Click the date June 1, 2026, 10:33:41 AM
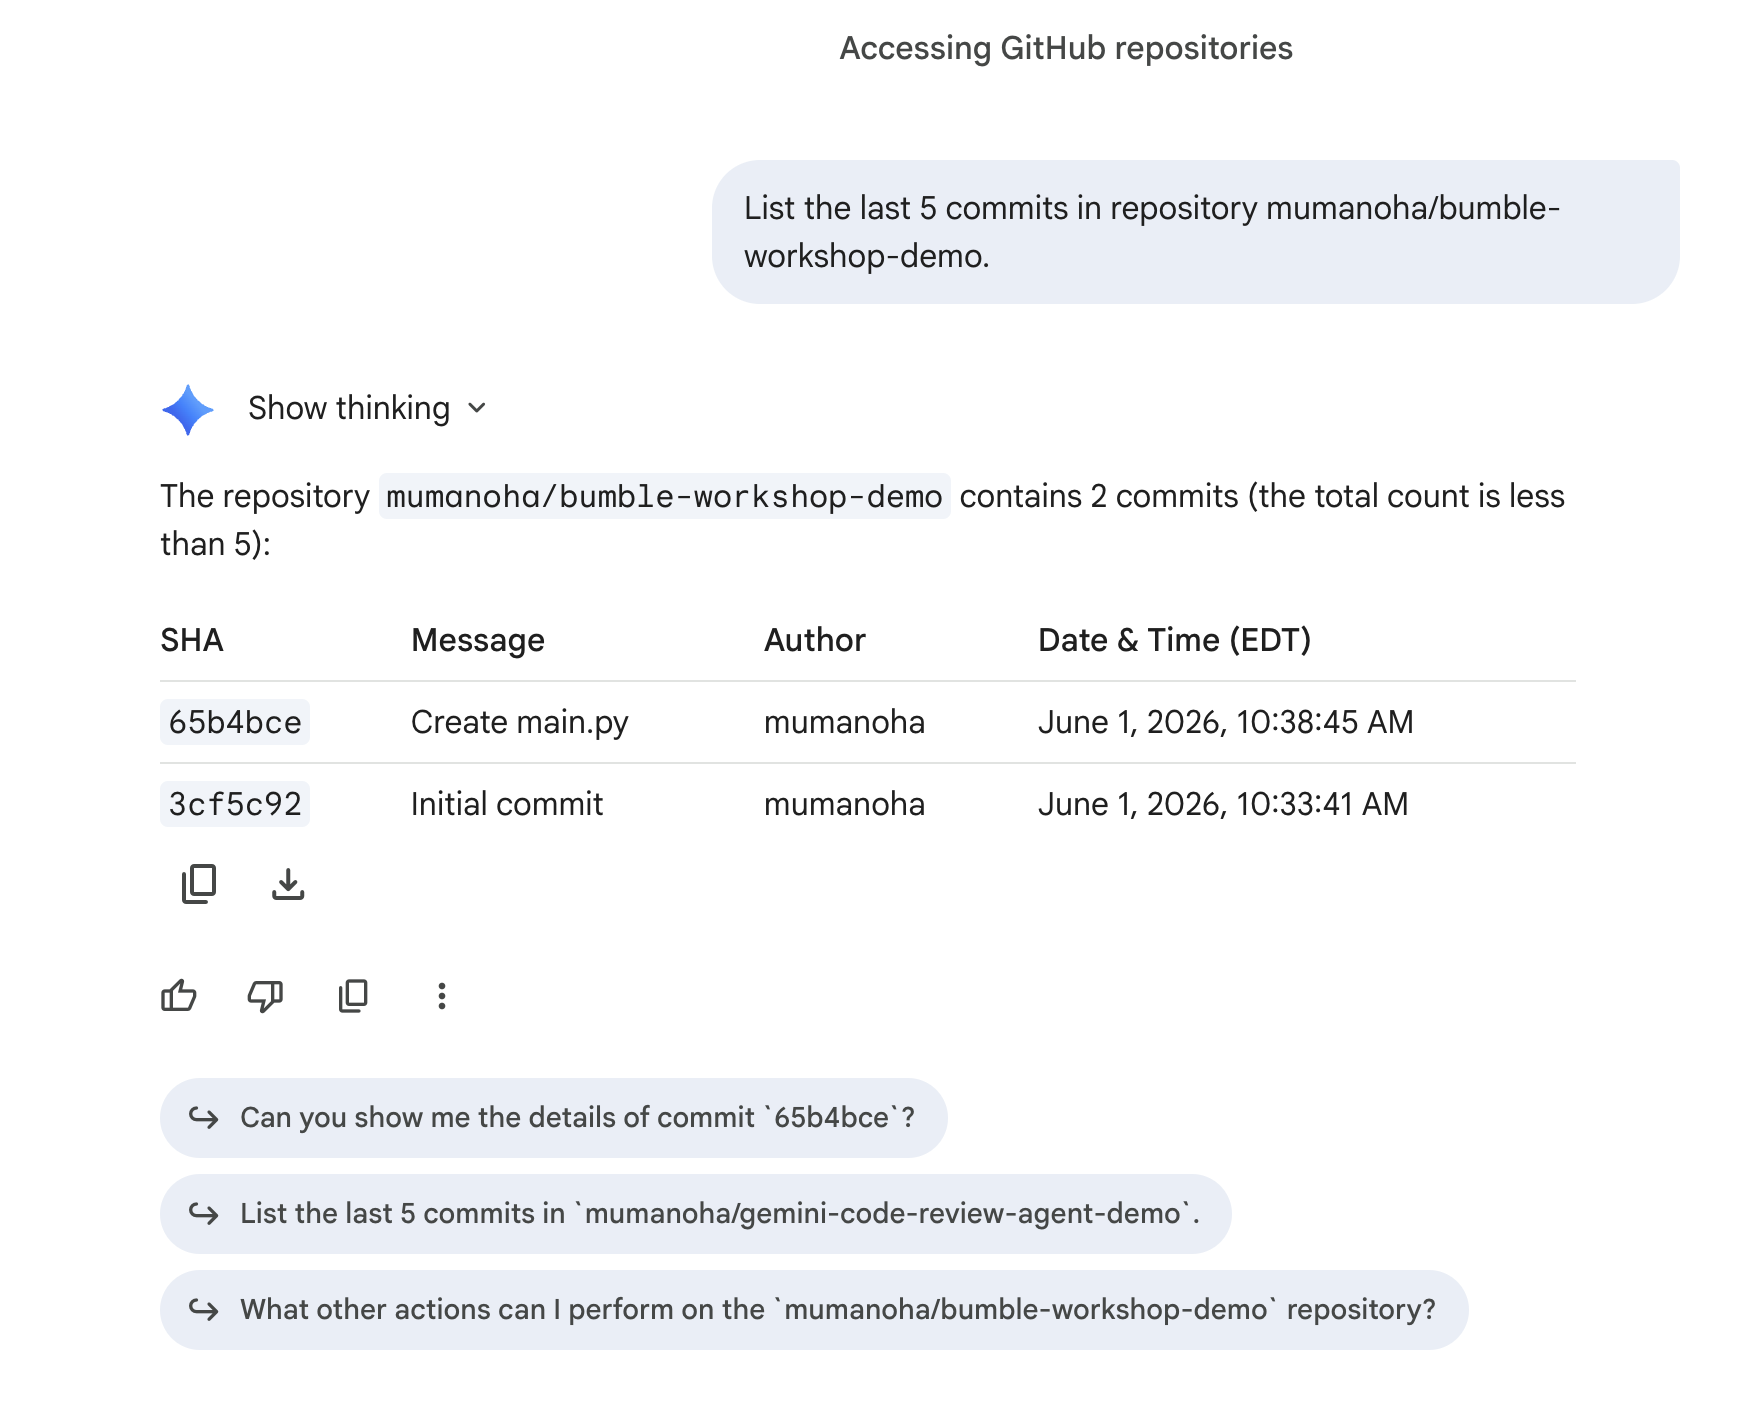Screen dimensions: 1742x1404 pyautogui.click(x=1223, y=804)
